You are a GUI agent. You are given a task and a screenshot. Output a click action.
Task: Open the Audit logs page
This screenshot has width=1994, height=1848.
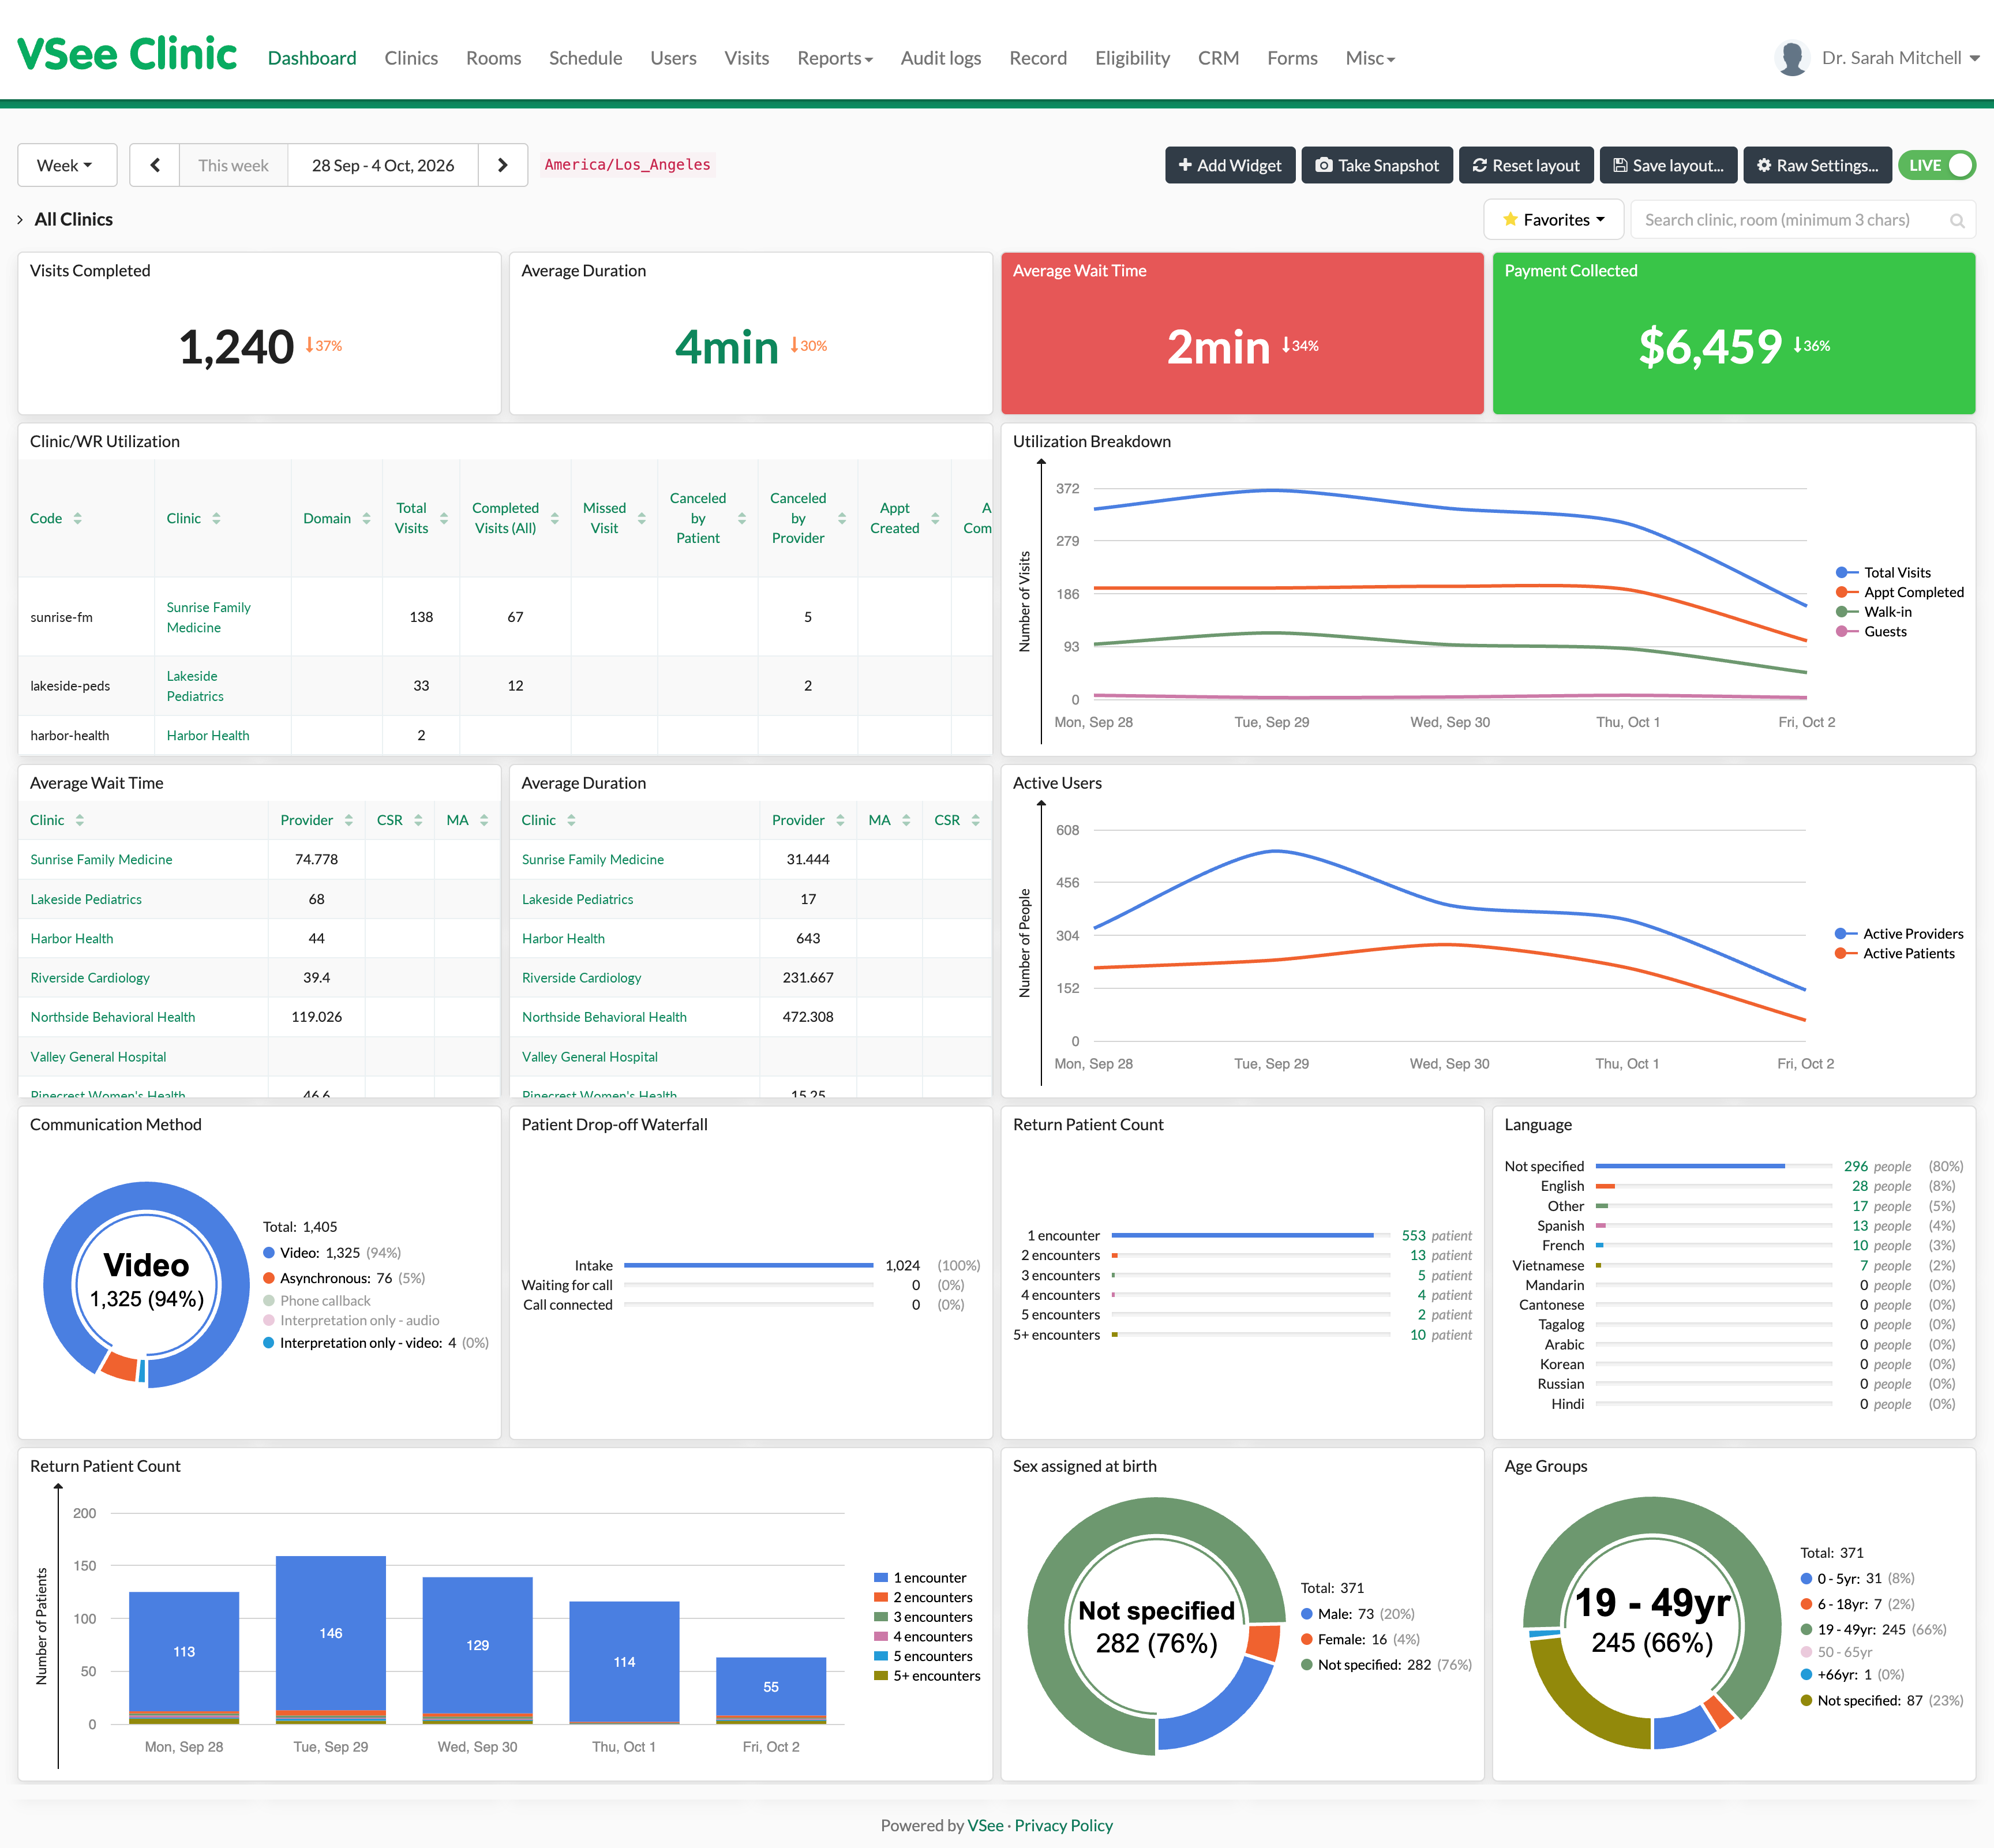pos(940,58)
